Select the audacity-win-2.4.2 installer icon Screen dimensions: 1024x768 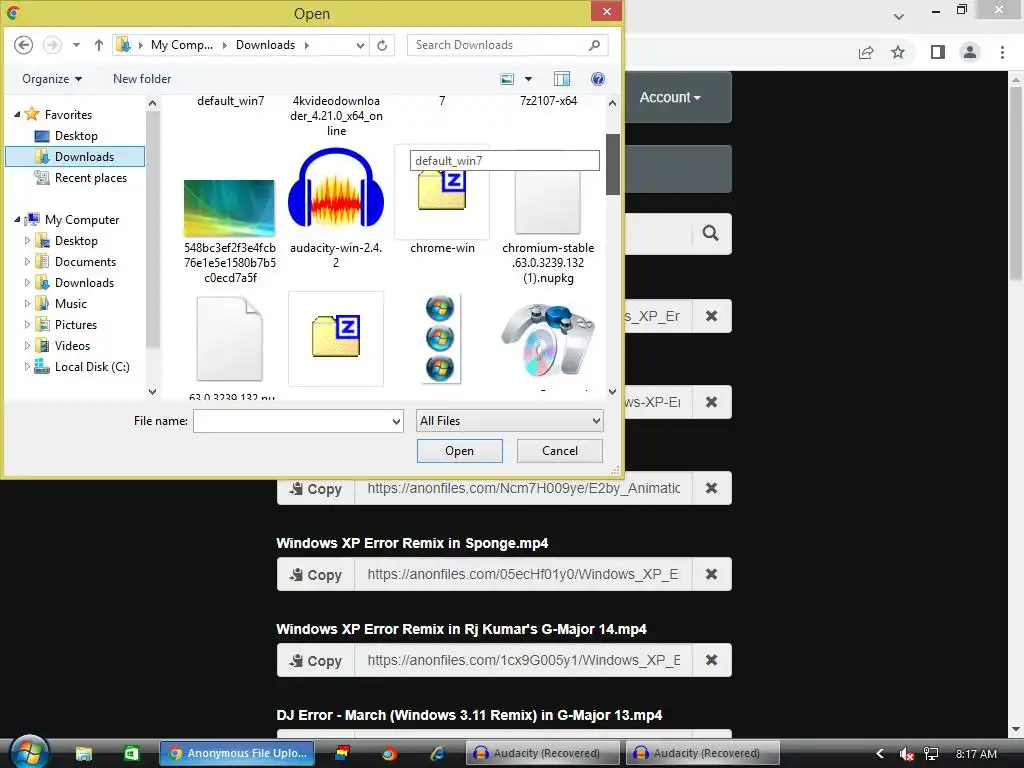(336, 190)
